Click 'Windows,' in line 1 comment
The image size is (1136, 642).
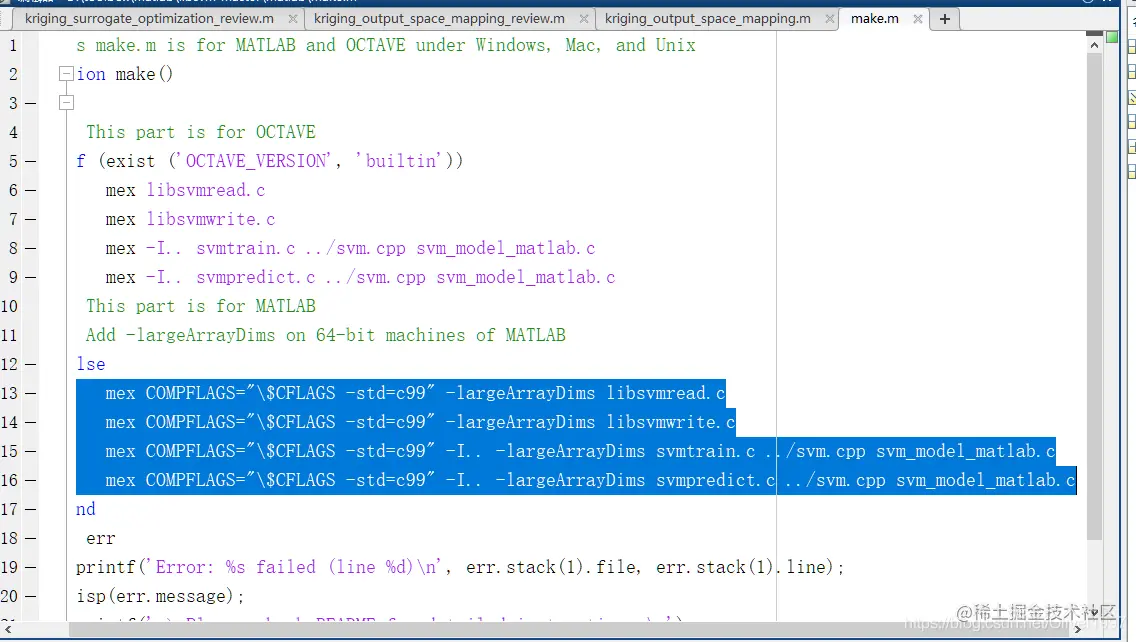tap(513, 45)
